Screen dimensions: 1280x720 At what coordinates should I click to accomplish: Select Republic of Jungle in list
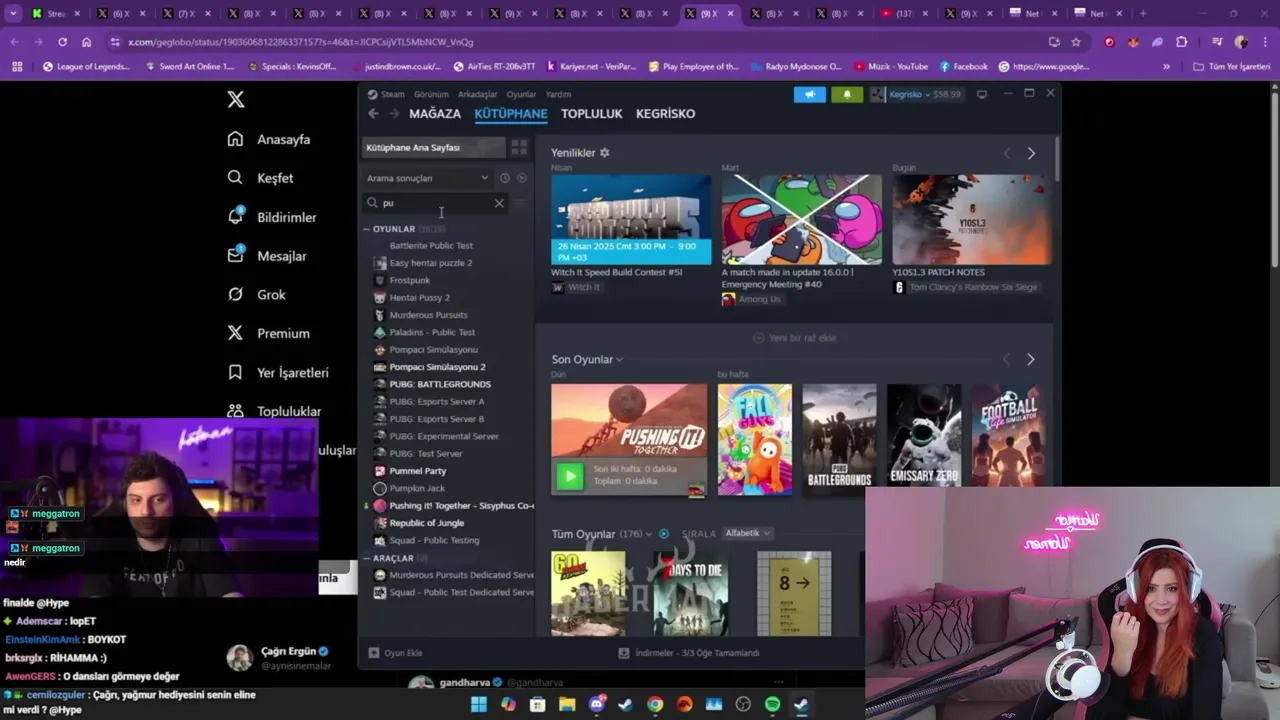[x=427, y=523]
